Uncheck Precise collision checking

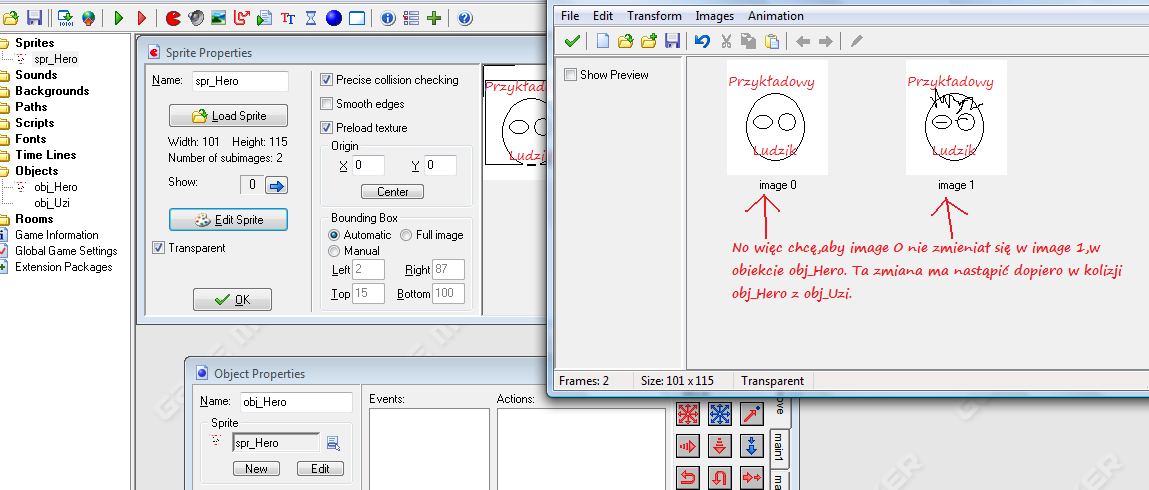(327, 80)
